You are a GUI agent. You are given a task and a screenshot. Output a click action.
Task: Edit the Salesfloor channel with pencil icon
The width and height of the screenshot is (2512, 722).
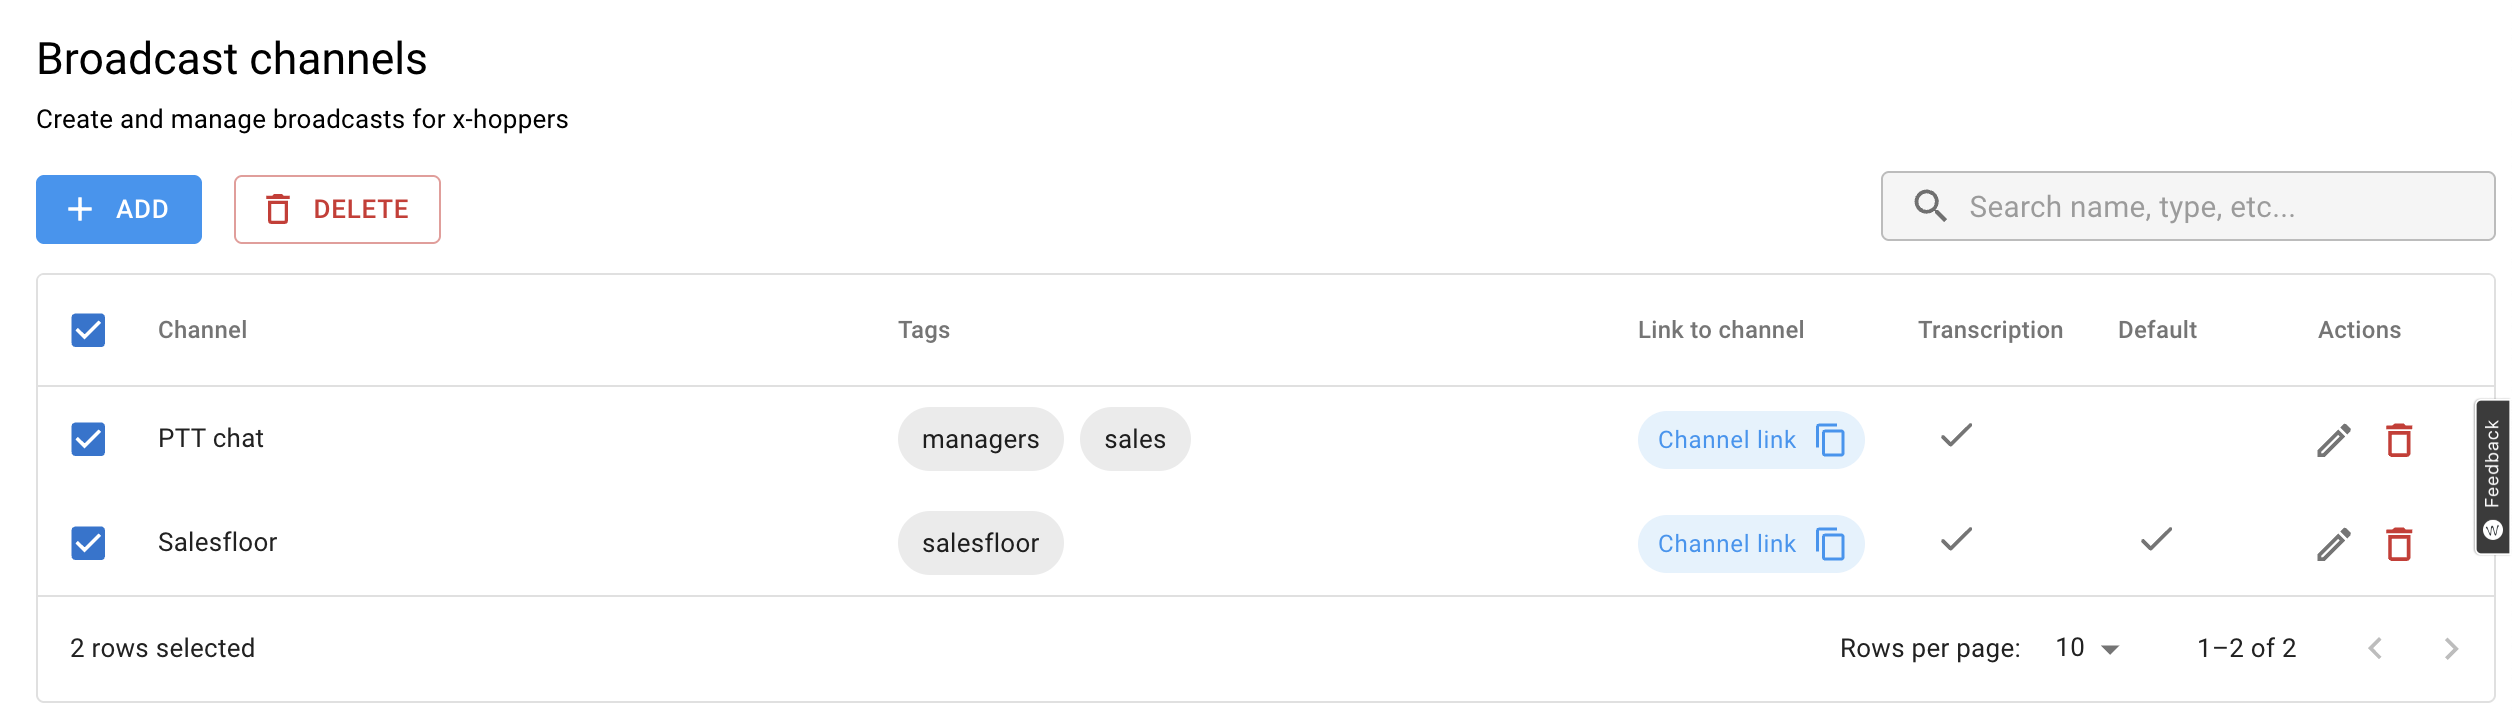coord(2333,544)
